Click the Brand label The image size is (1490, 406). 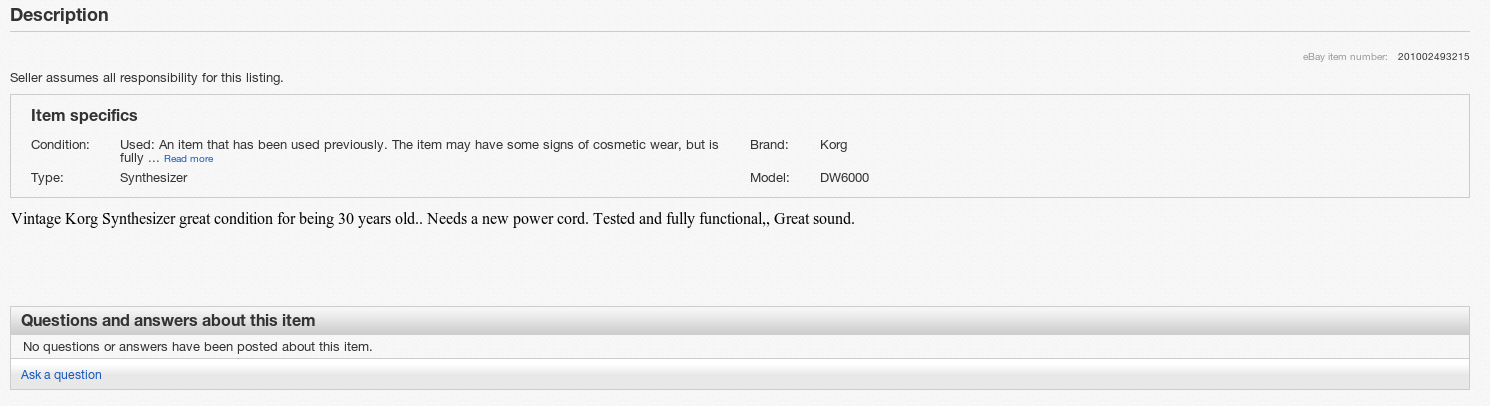tap(769, 145)
